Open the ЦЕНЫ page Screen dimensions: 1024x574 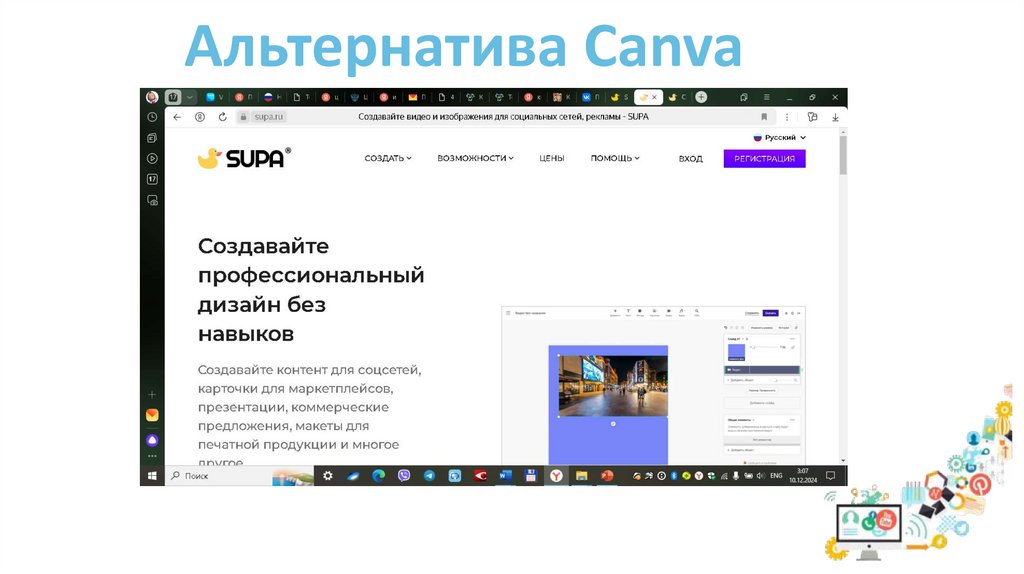point(551,158)
